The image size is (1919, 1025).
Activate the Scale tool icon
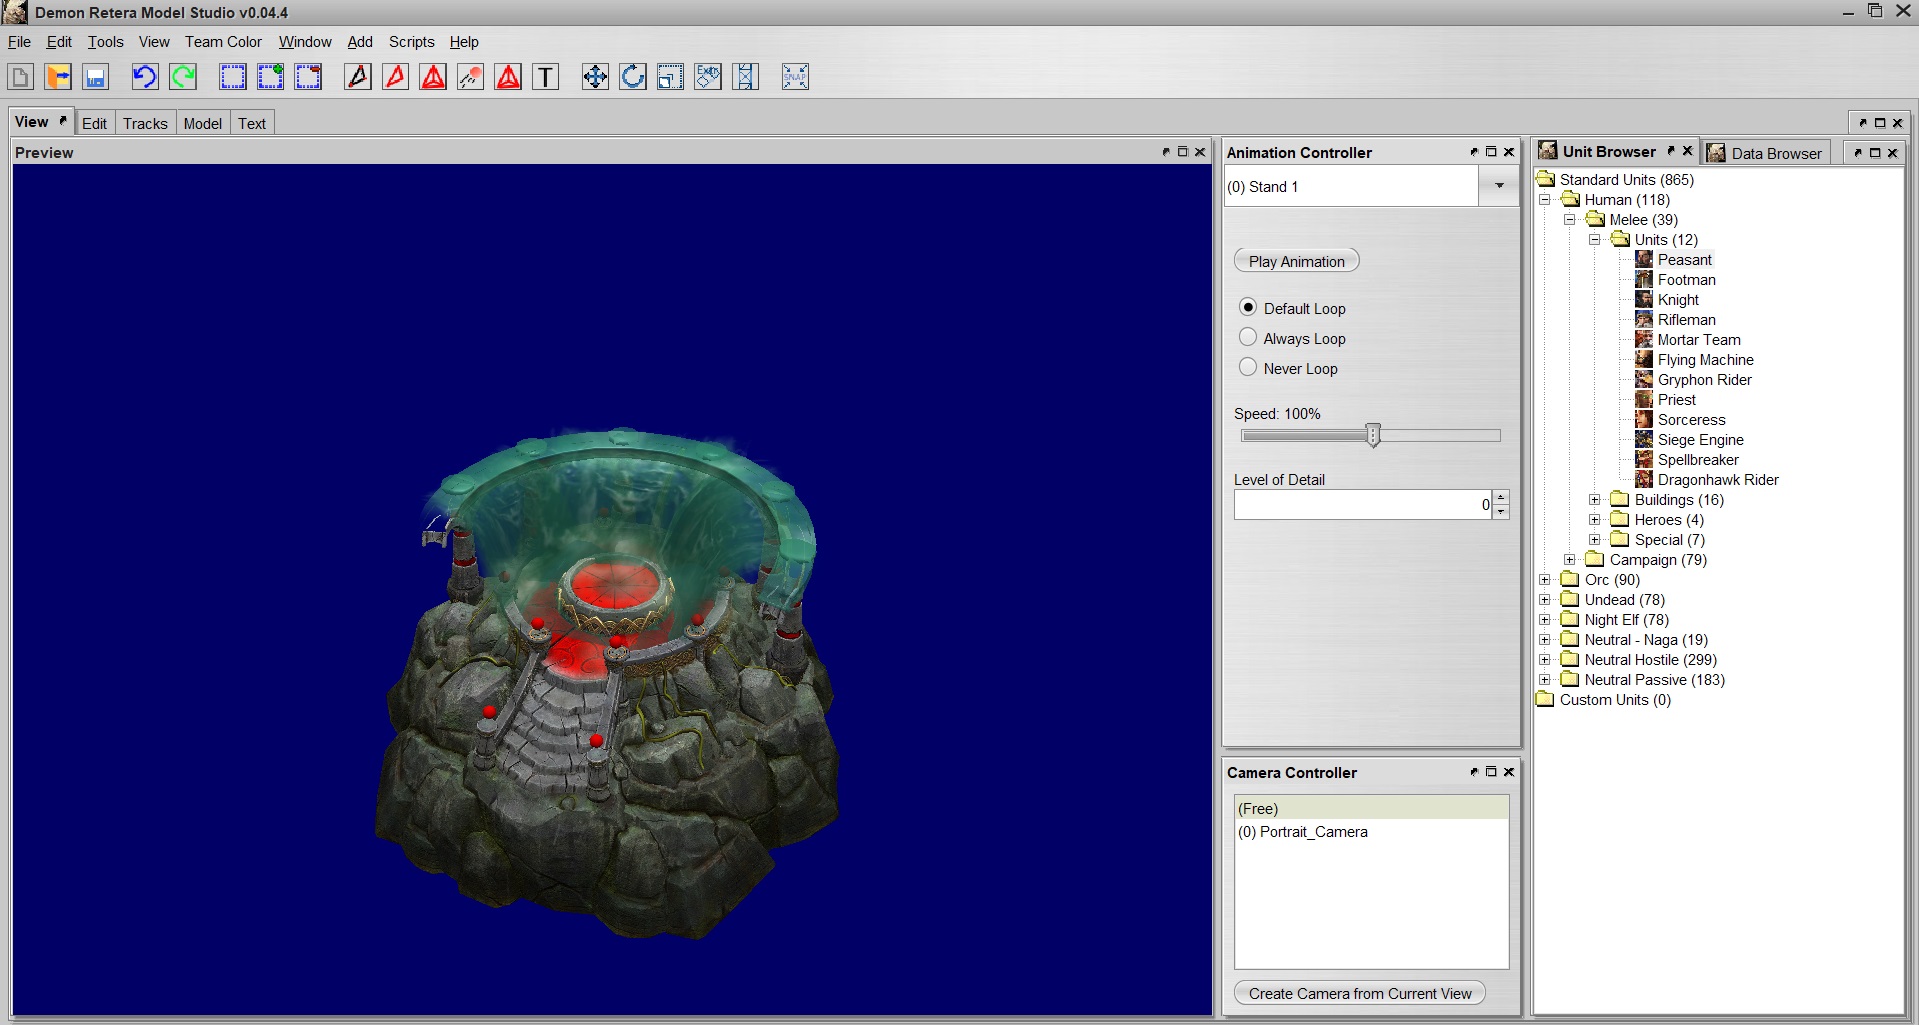click(671, 77)
